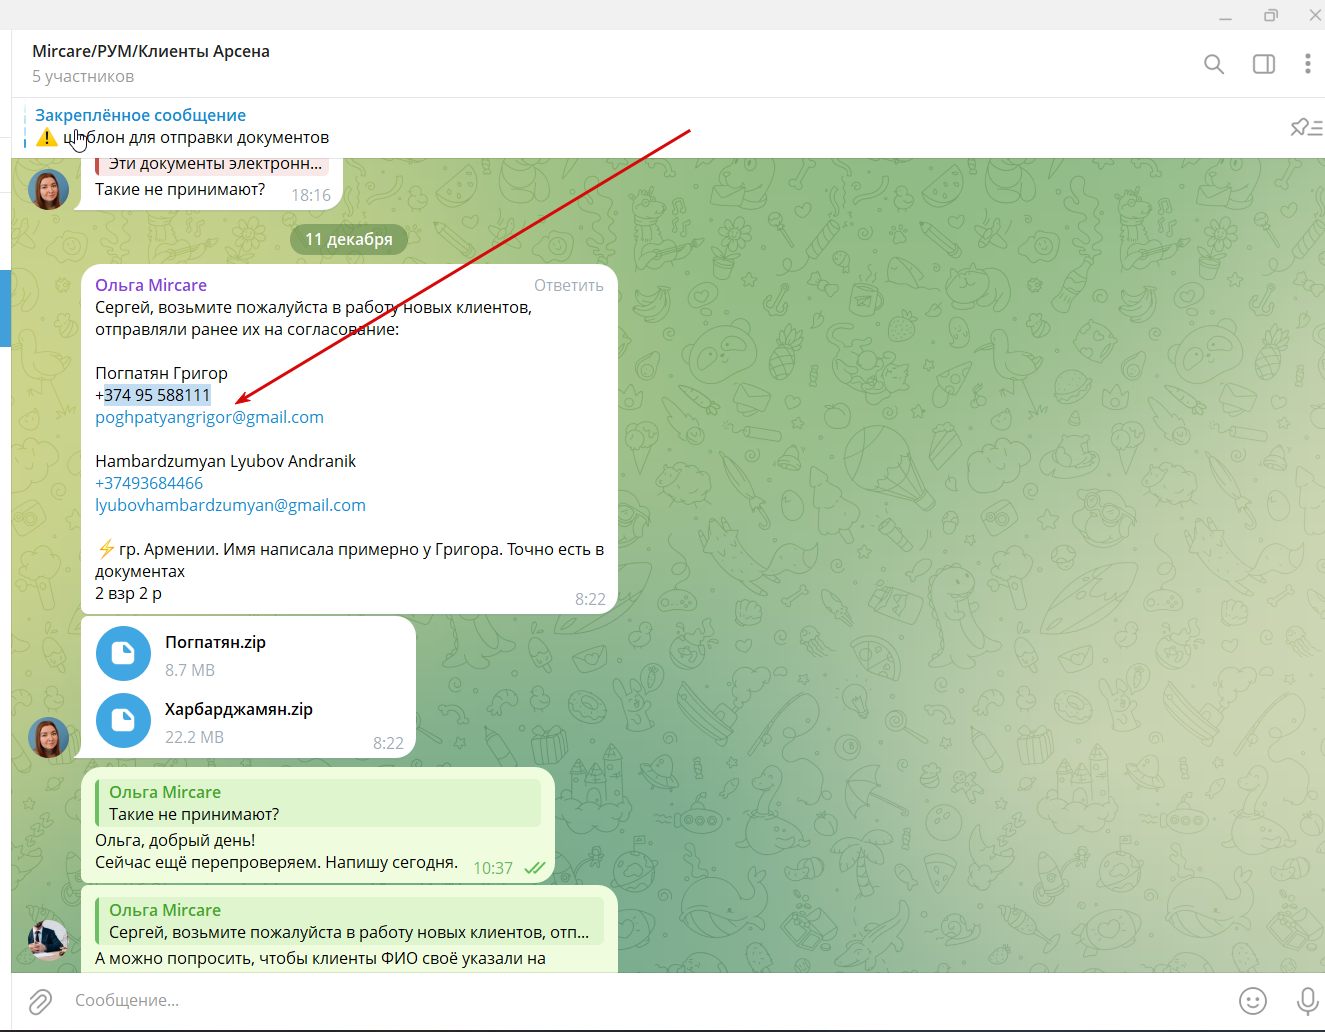Image resolution: width=1325 pixels, height=1032 pixels.
Task: Open the emoji picker icon
Action: [1253, 1000]
